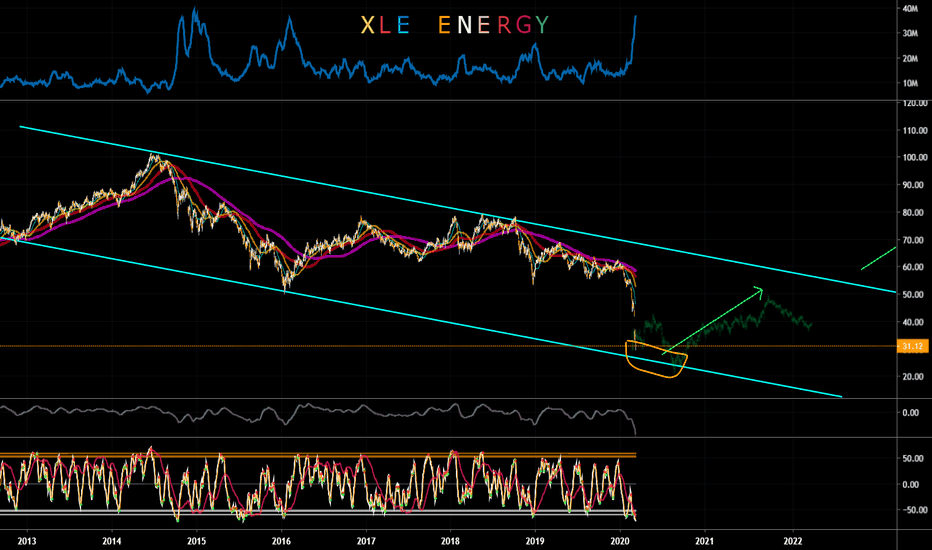The image size is (932, 550).
Task: Select the 2019 label on the time axis
Action: point(535,541)
